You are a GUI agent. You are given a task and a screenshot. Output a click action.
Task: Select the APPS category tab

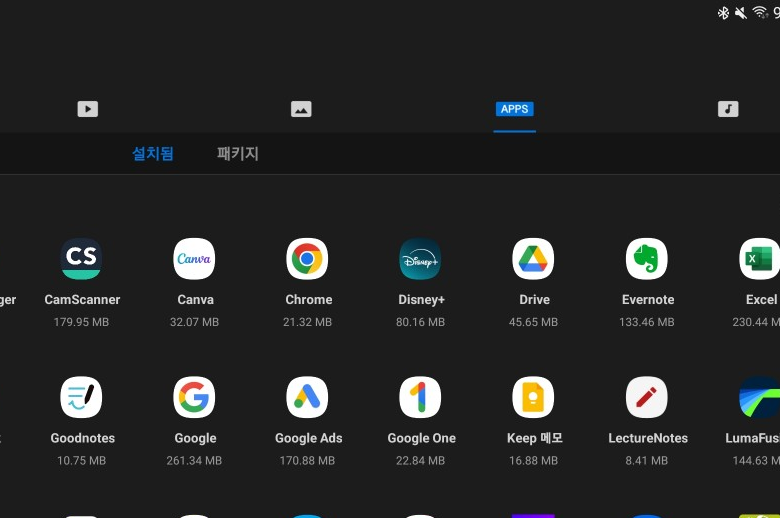tap(514, 109)
